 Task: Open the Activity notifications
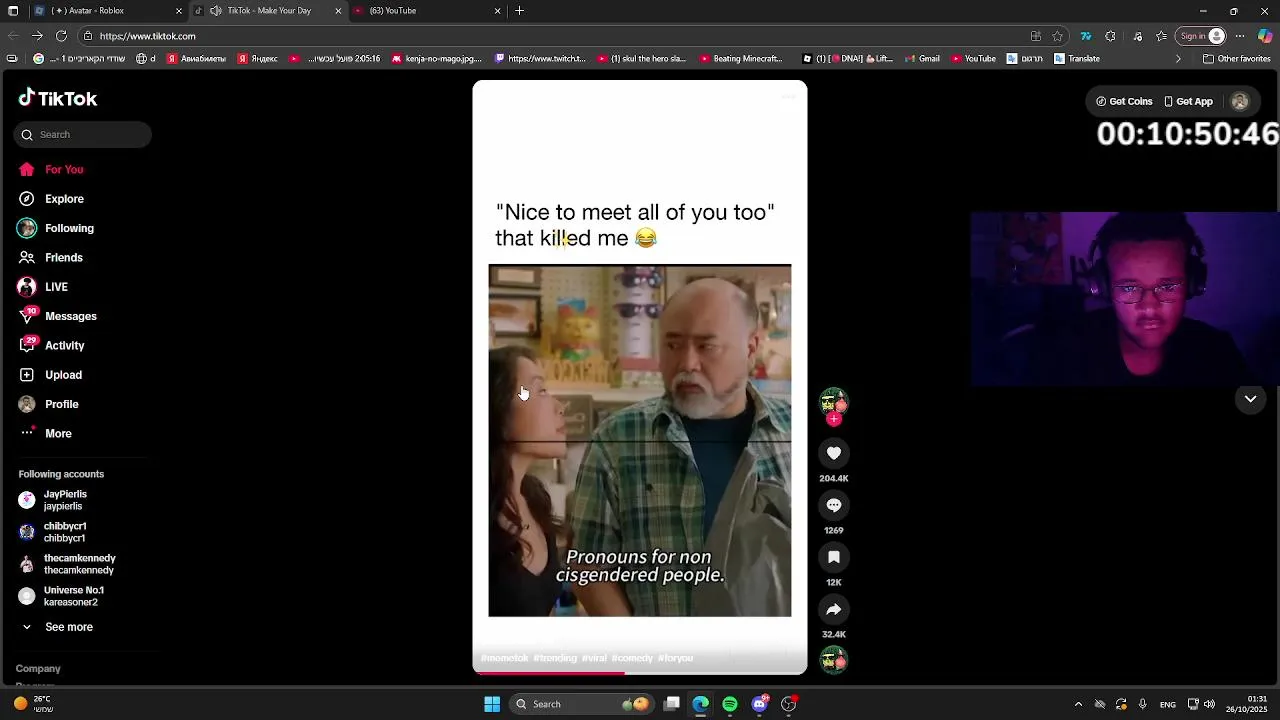(x=51, y=345)
